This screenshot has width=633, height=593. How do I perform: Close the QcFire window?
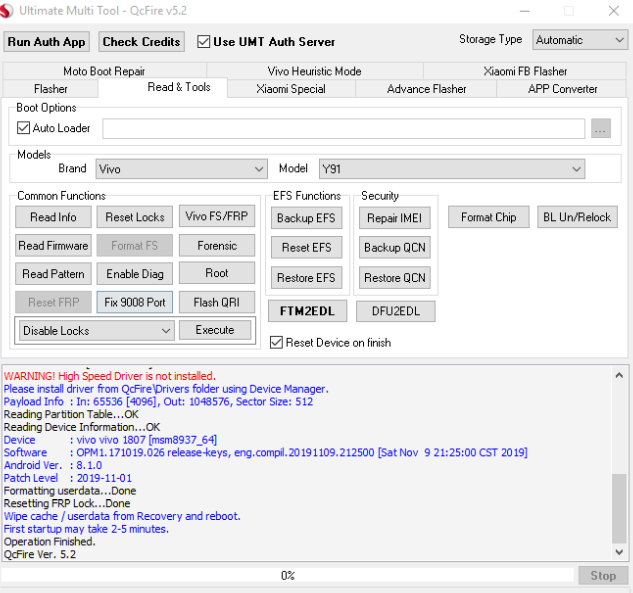(x=614, y=11)
